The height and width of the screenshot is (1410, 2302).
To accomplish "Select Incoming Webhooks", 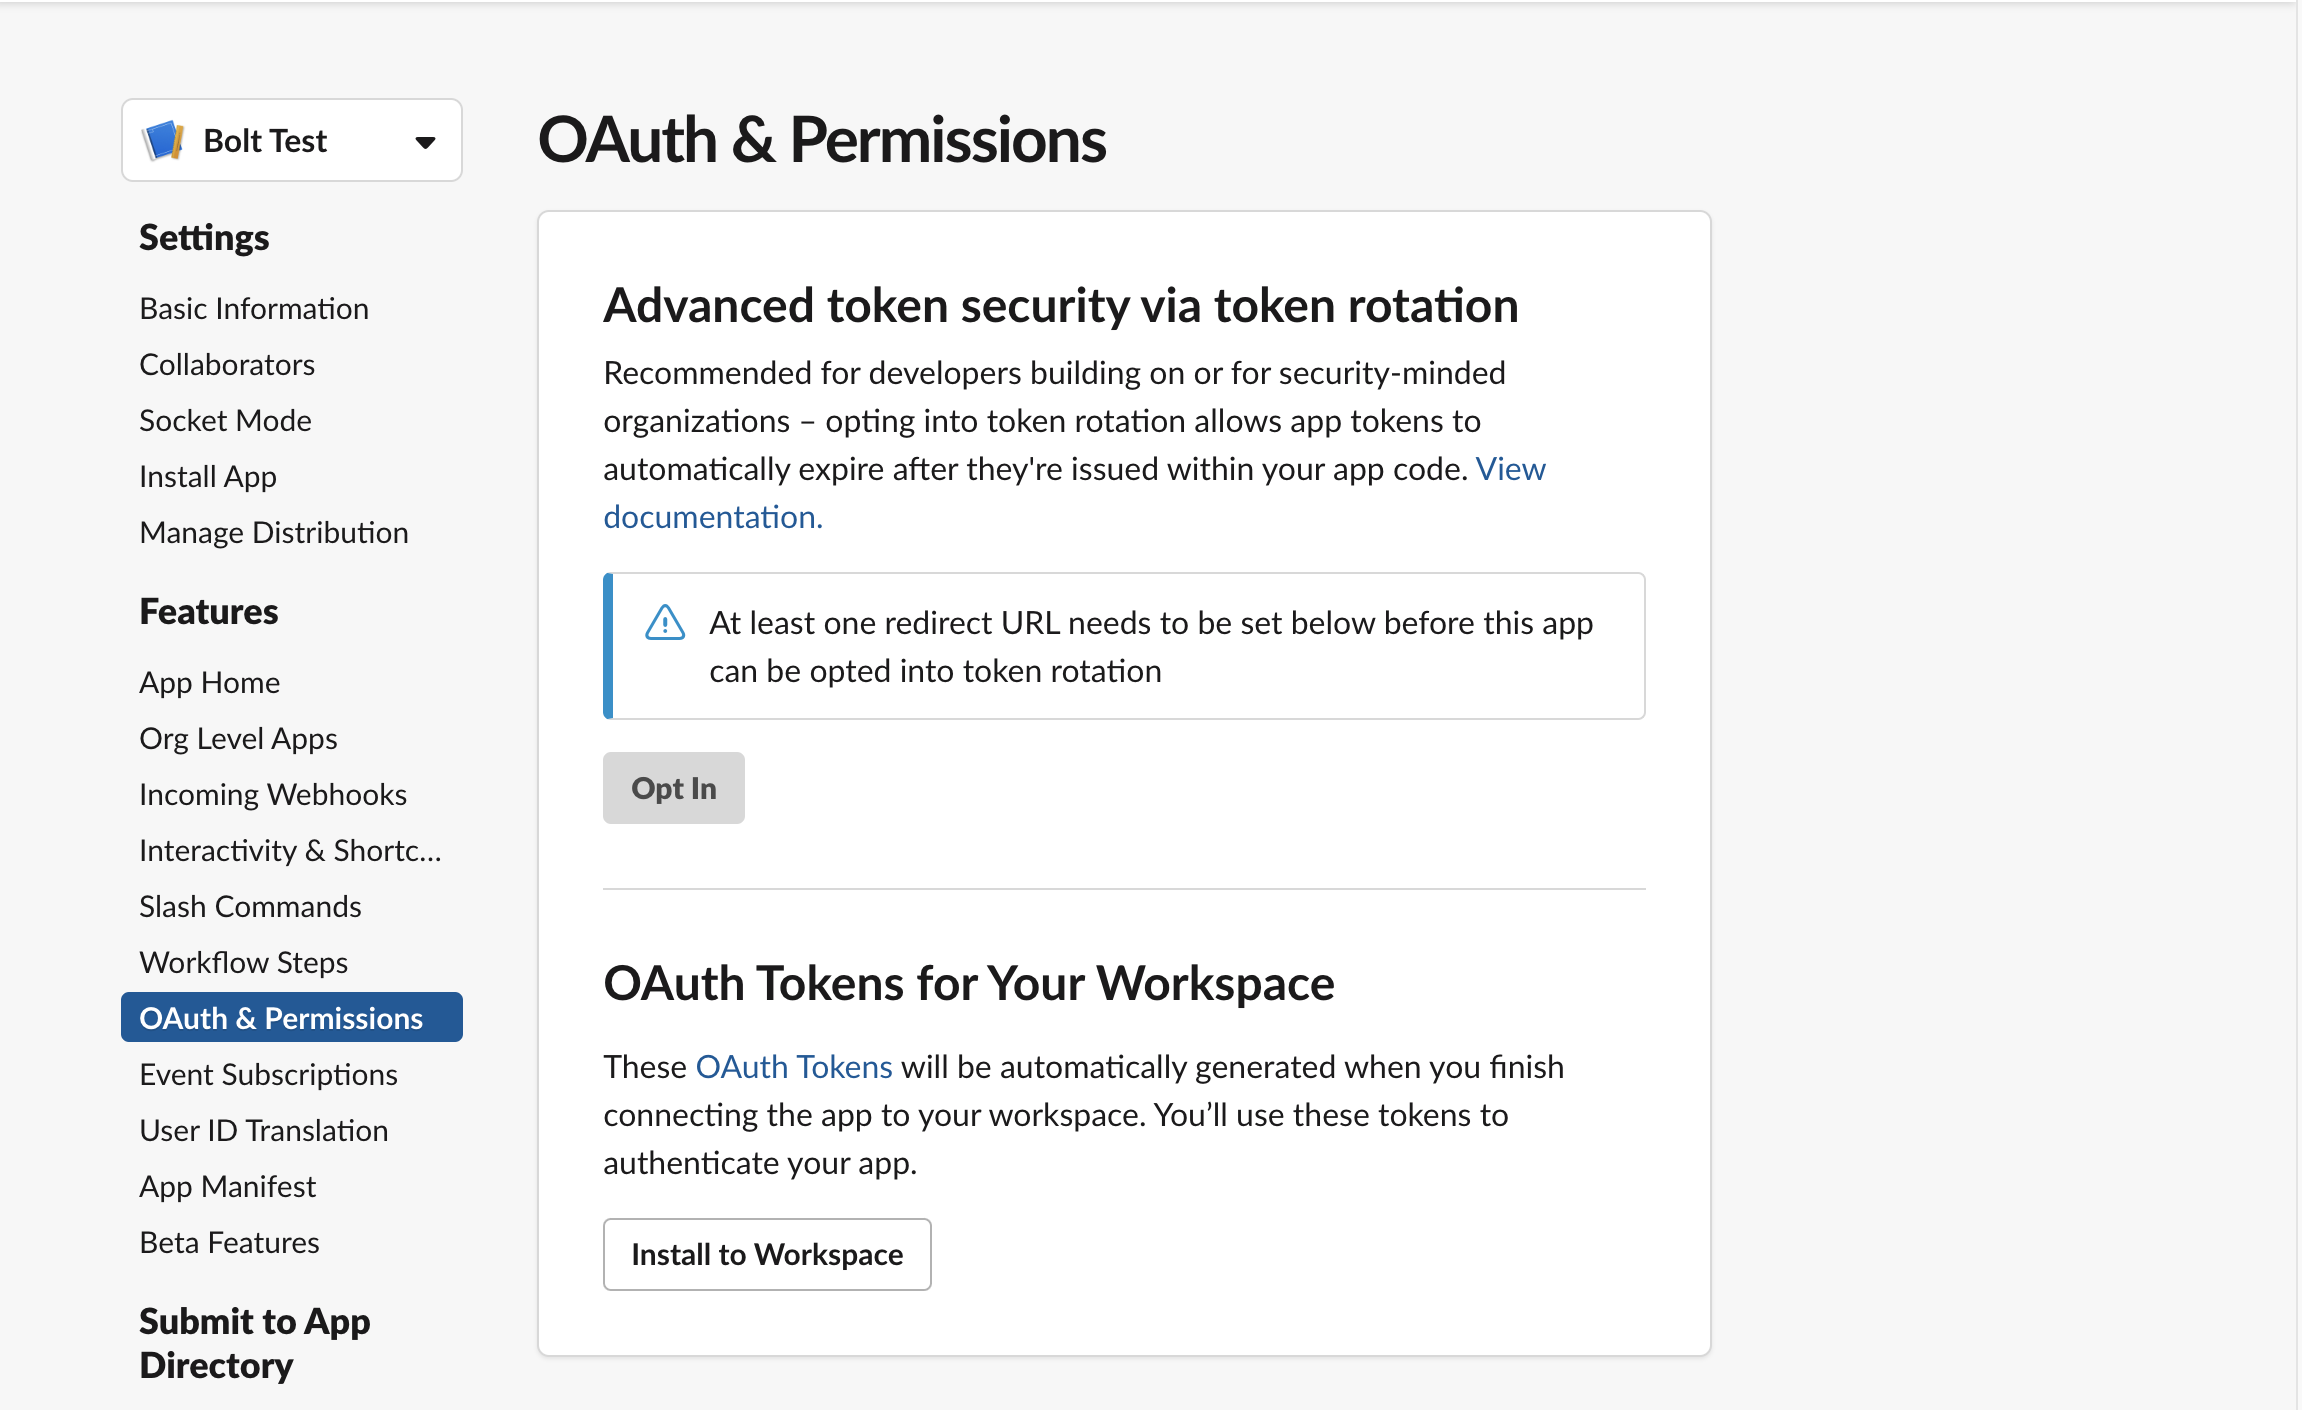I will click(x=272, y=794).
